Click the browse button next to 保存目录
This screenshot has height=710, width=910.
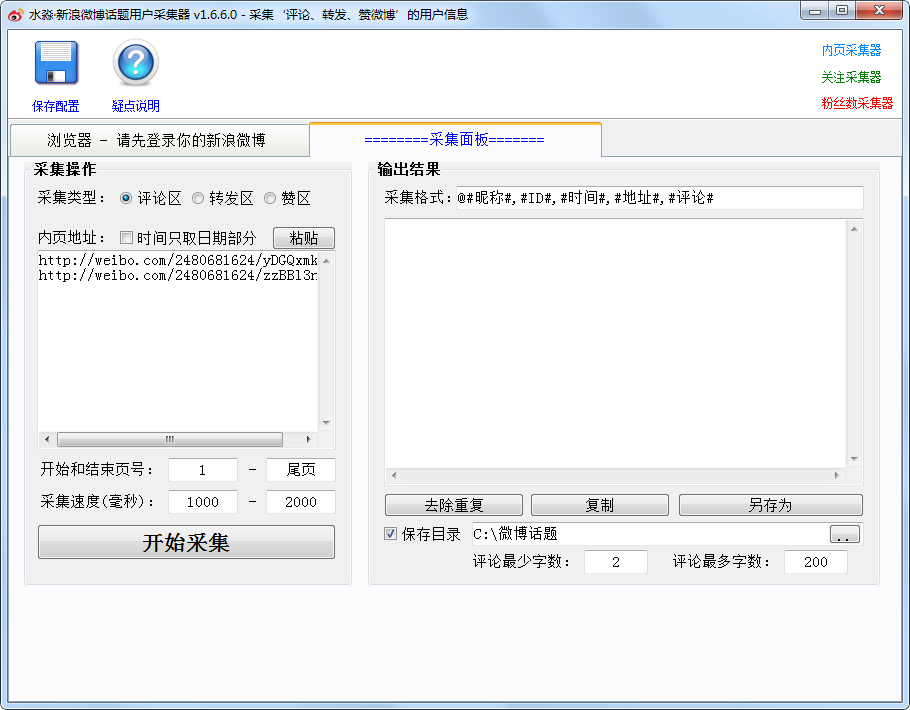click(844, 535)
